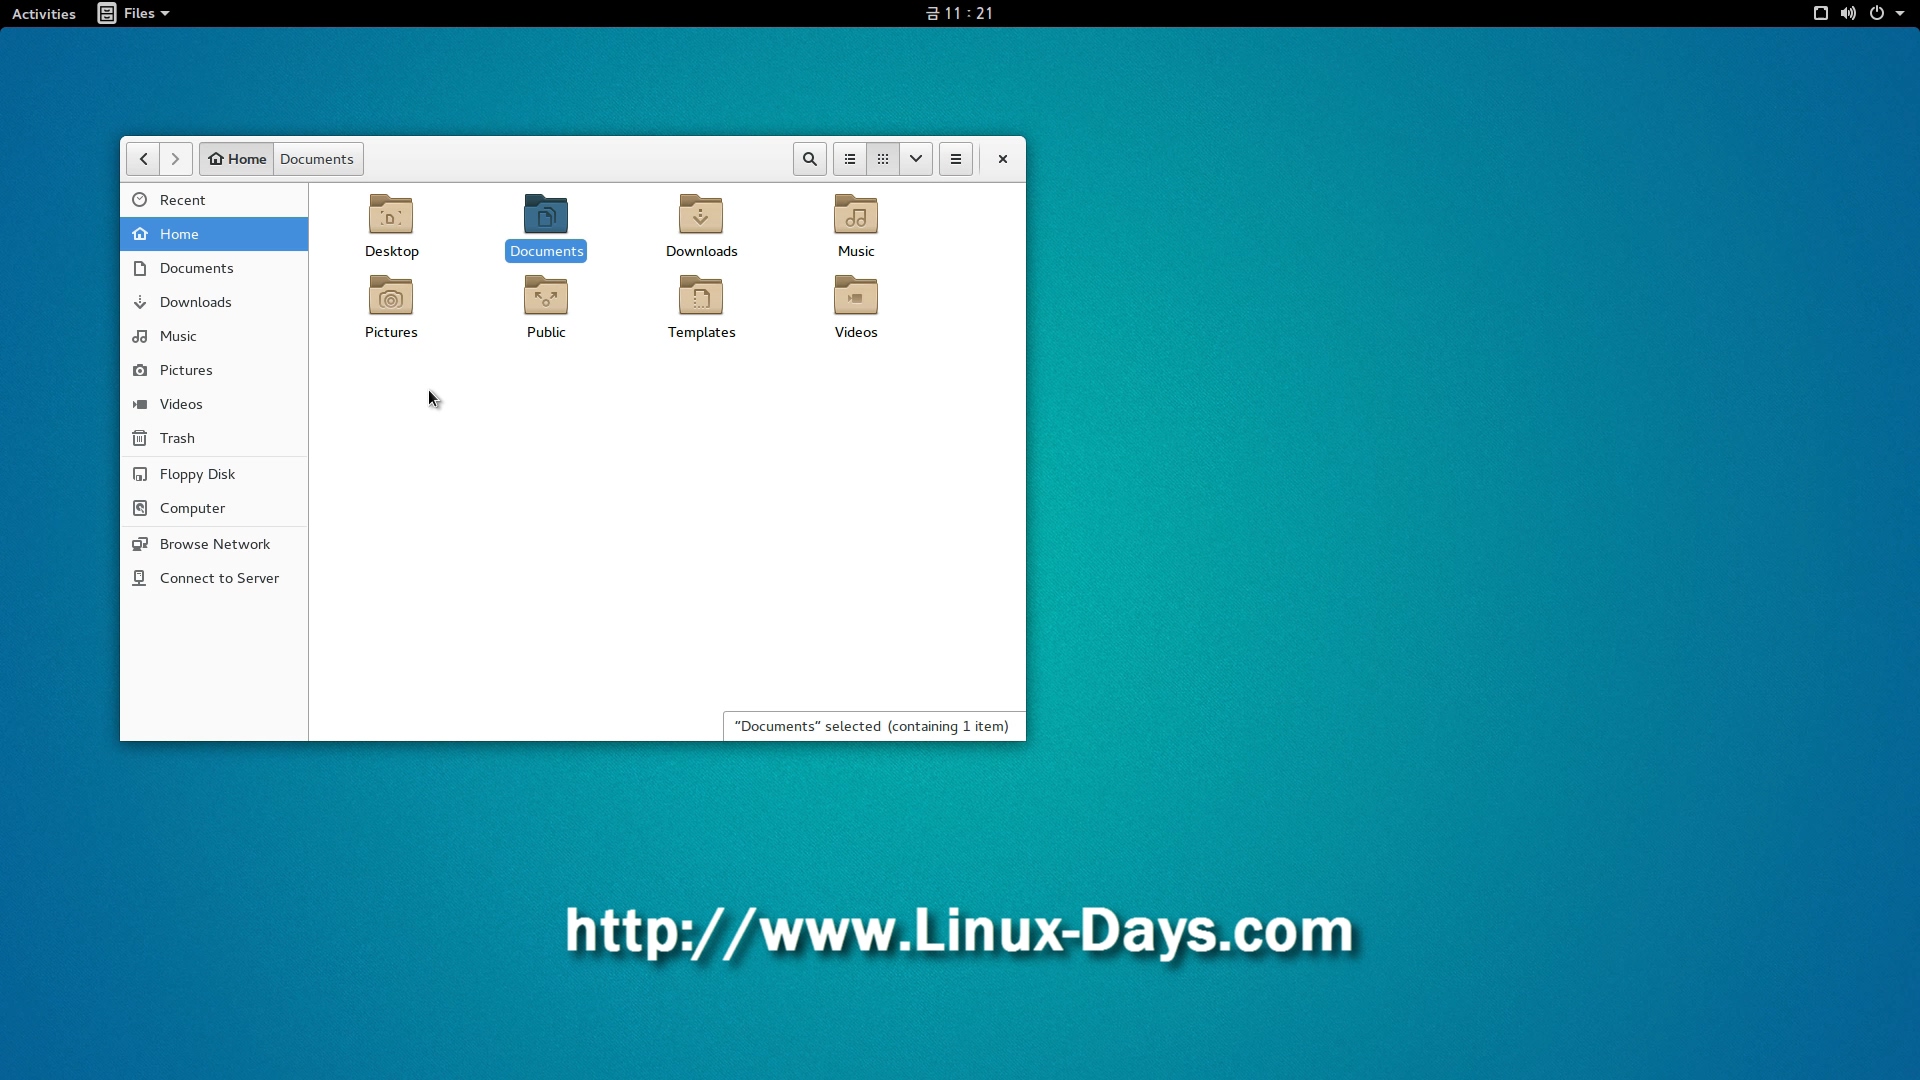Switch to list view
Screen dimensions: 1920x1080
[x=850, y=159]
